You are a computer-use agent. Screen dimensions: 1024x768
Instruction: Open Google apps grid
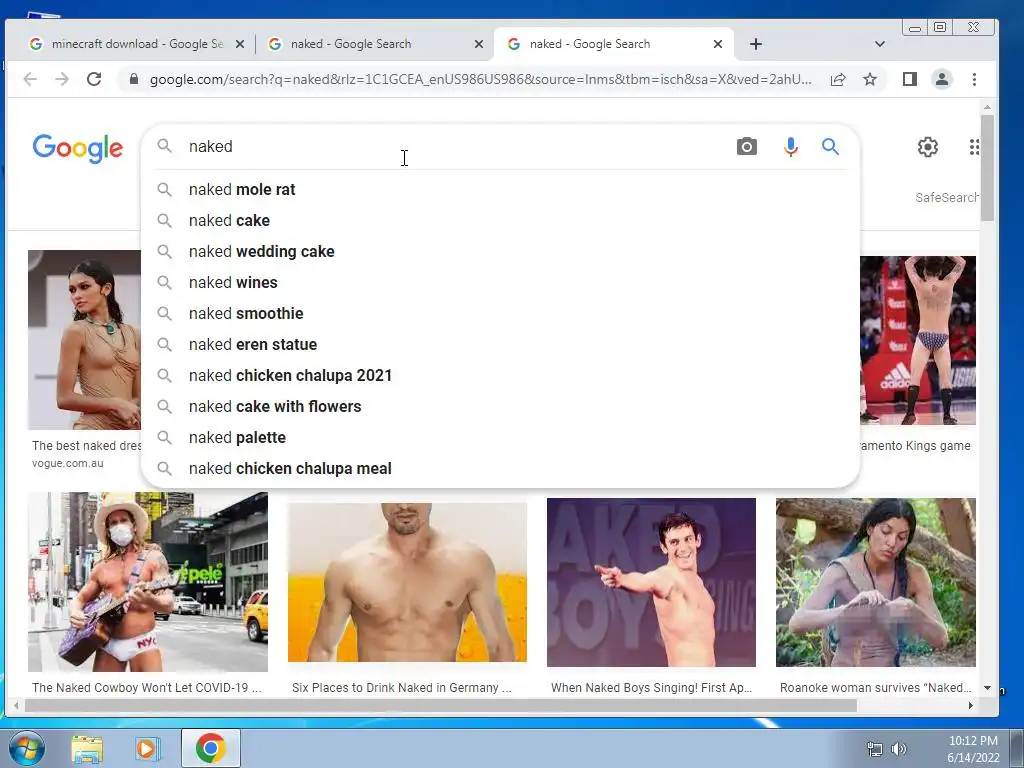pyautogui.click(x=974, y=147)
